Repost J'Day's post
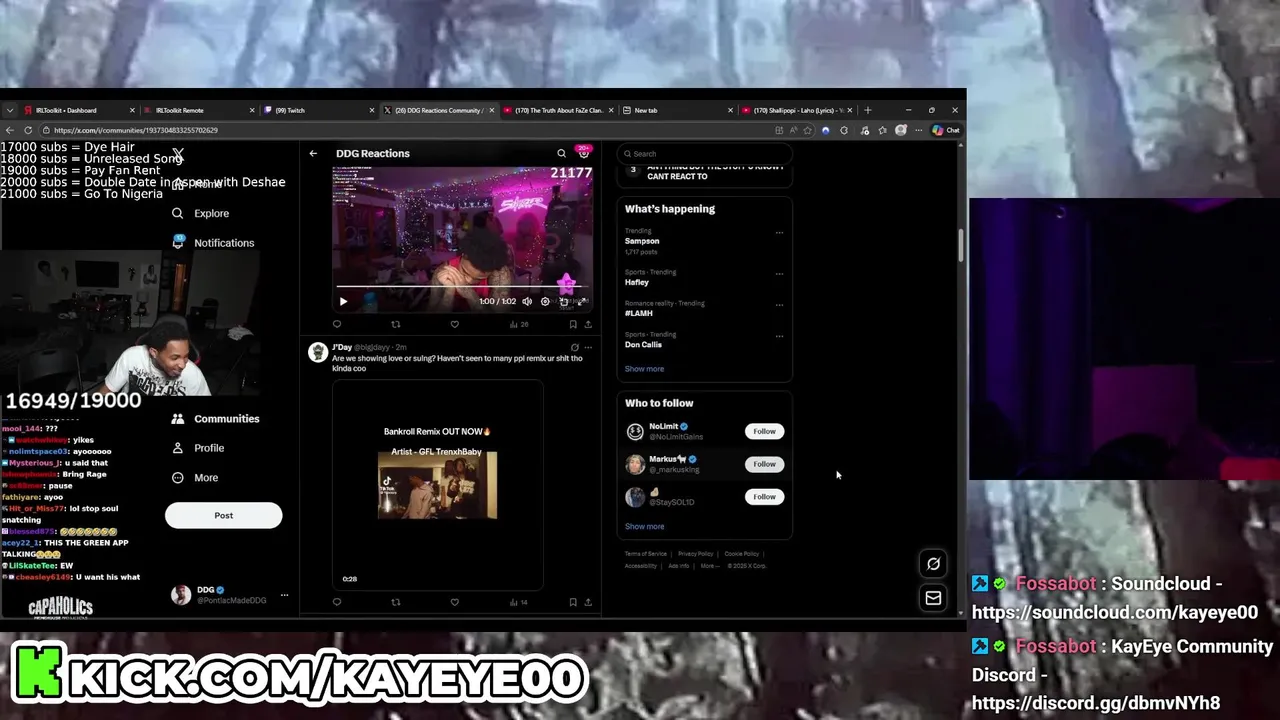 395,602
